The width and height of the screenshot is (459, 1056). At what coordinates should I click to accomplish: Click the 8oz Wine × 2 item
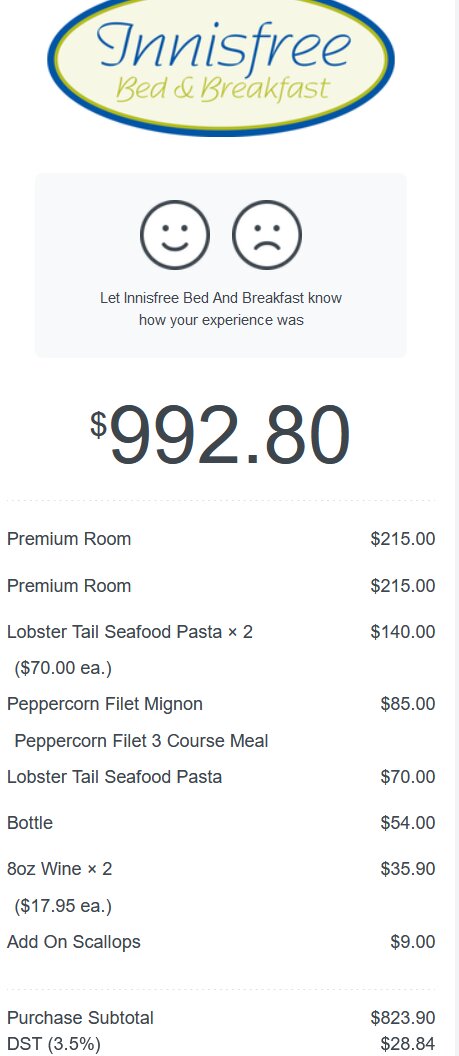click(59, 869)
